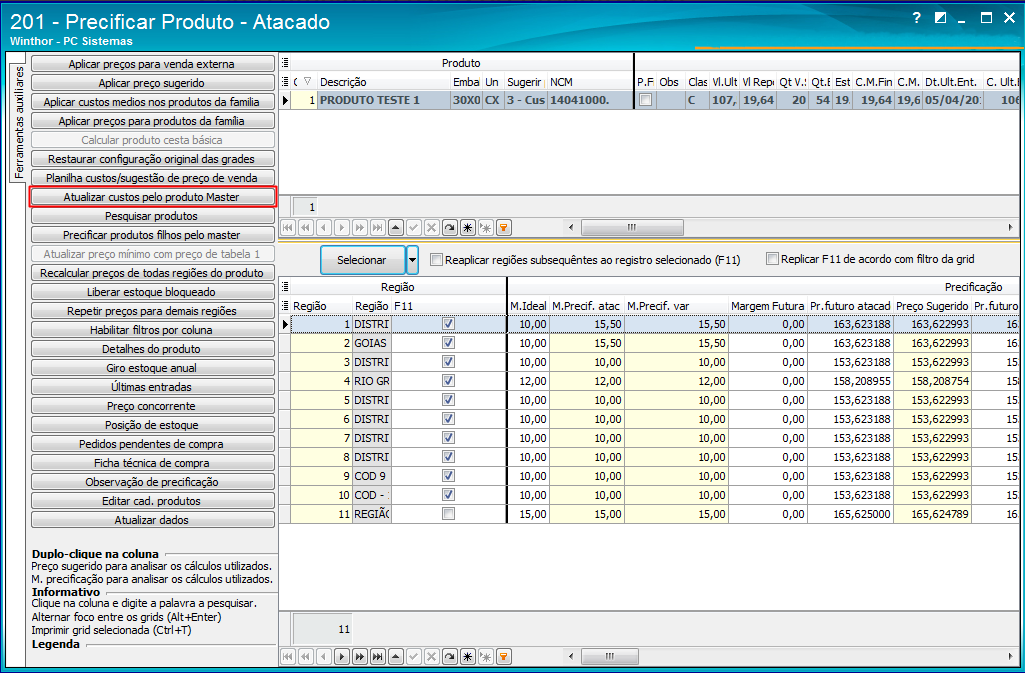Click black asterisk bookmark icon in region grid toolbar

click(467, 656)
